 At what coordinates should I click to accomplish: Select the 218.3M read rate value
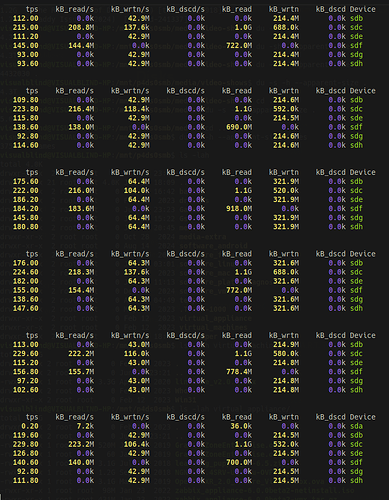coord(81,272)
